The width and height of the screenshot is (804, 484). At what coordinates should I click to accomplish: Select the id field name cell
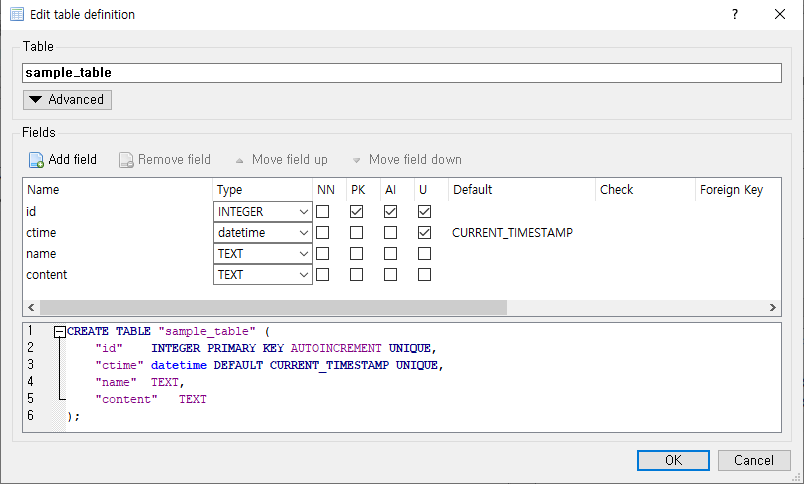[117, 211]
